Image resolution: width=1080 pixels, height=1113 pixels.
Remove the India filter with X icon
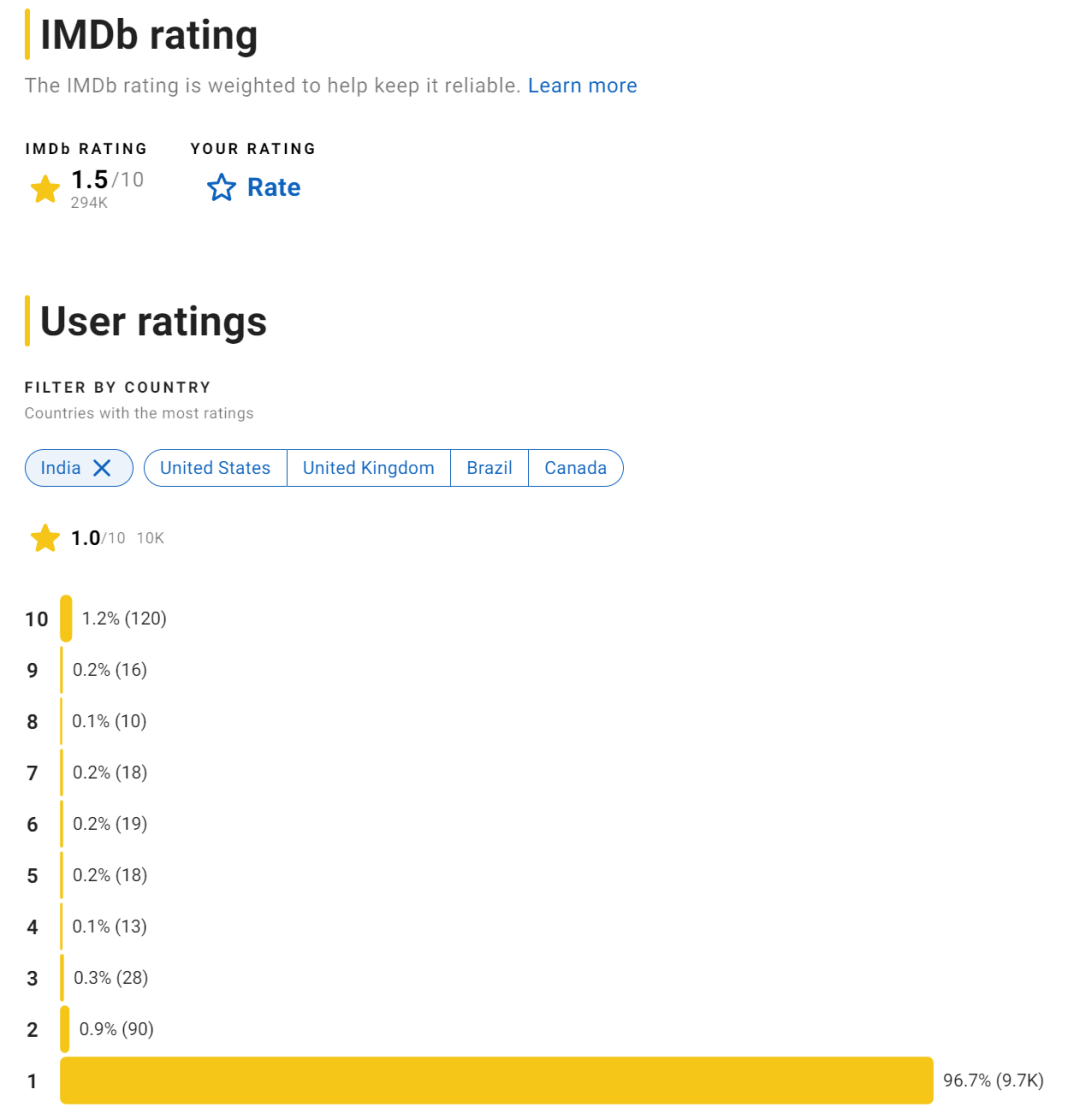pos(102,468)
